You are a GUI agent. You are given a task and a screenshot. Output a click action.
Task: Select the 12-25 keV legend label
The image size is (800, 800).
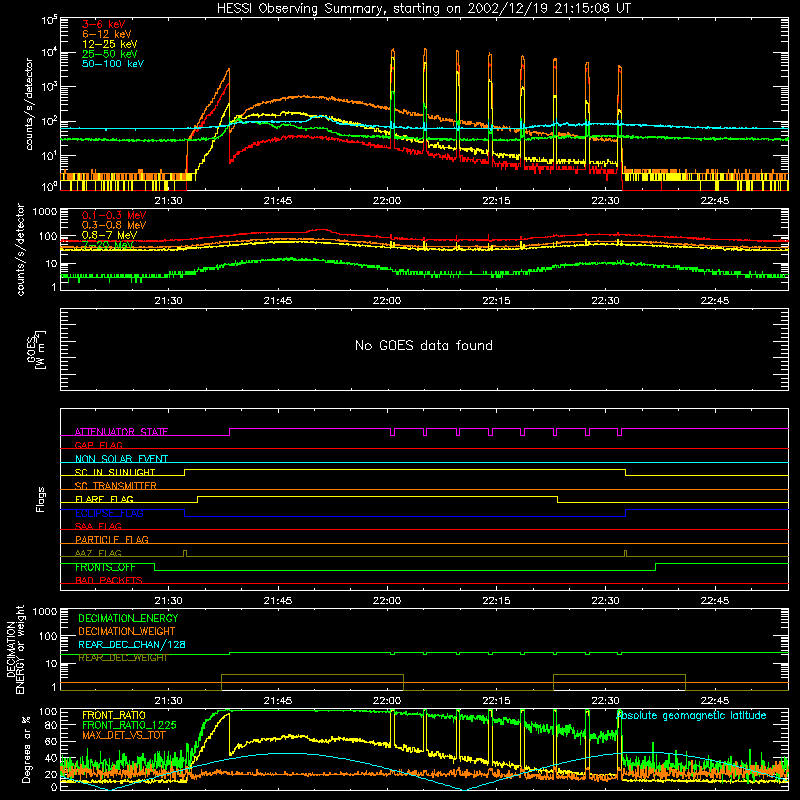pos(110,44)
